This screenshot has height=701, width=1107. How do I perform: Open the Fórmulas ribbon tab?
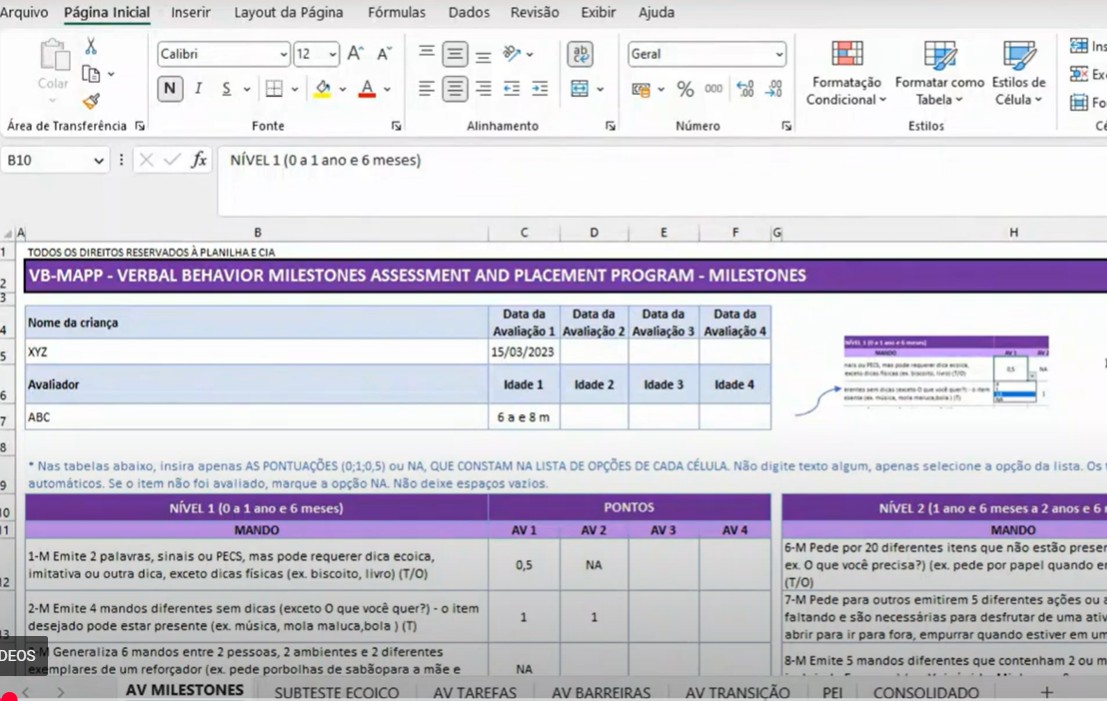pyautogui.click(x=396, y=13)
